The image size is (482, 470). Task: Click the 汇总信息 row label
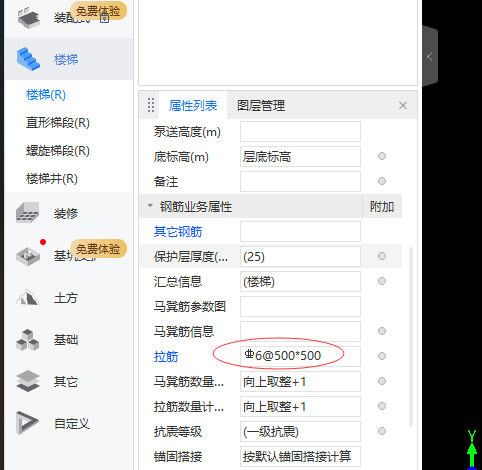pos(178,282)
